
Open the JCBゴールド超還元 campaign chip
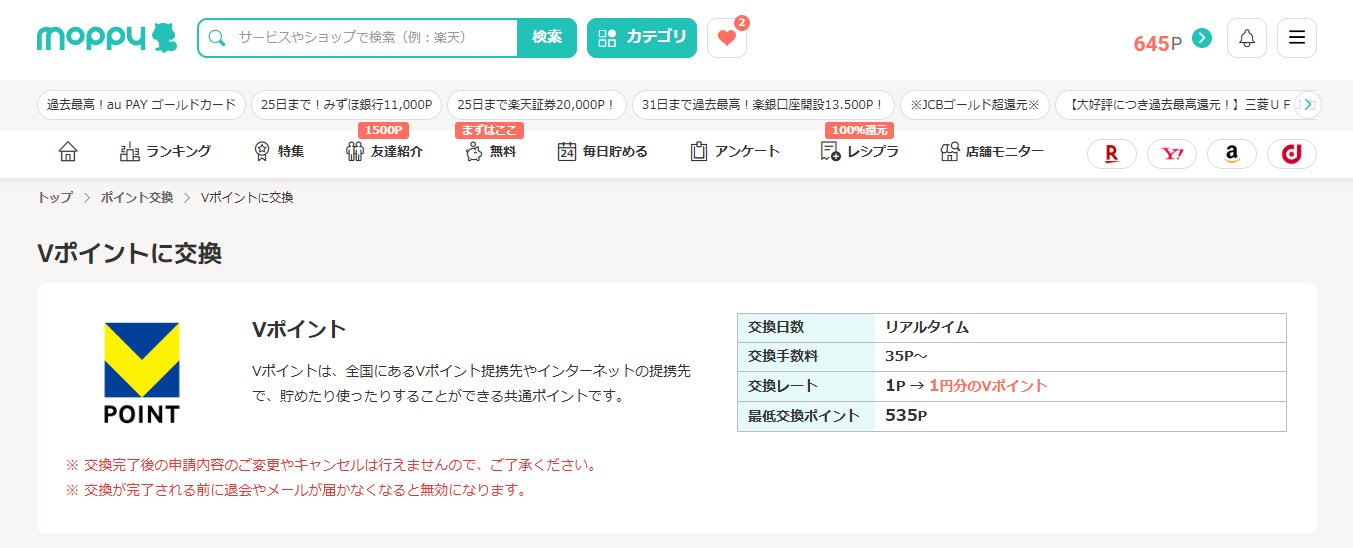click(x=974, y=105)
